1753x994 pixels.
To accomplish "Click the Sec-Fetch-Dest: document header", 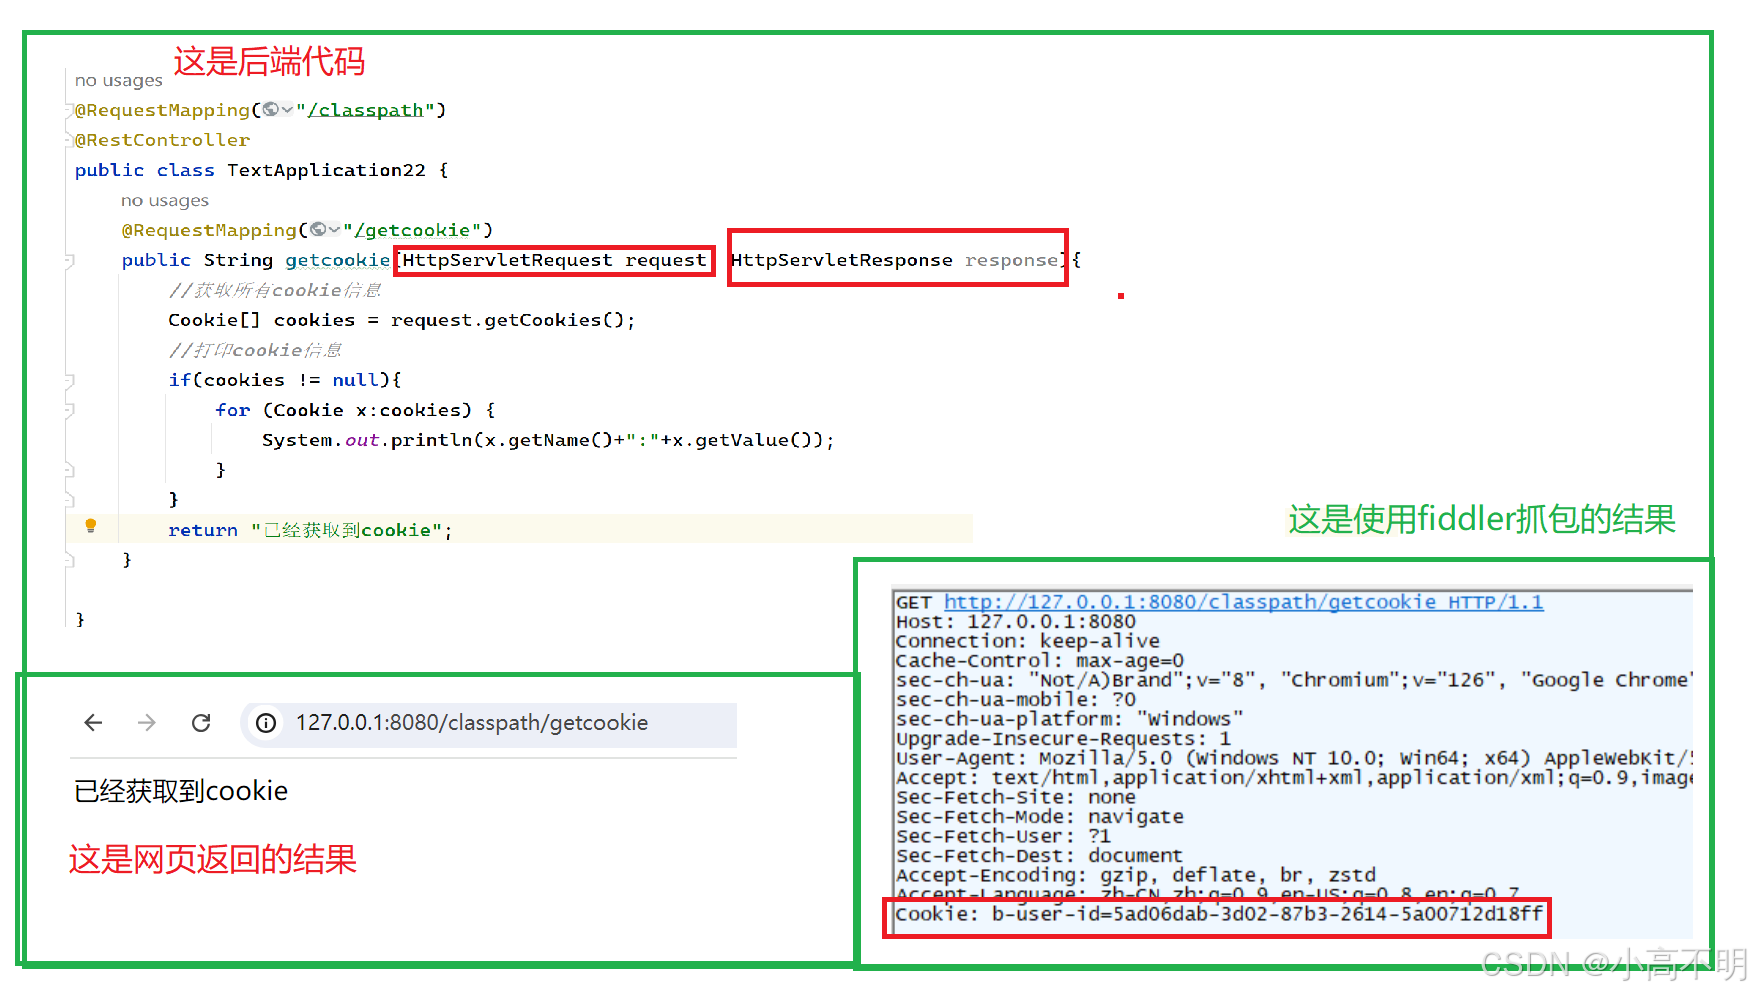I will click(1039, 856).
